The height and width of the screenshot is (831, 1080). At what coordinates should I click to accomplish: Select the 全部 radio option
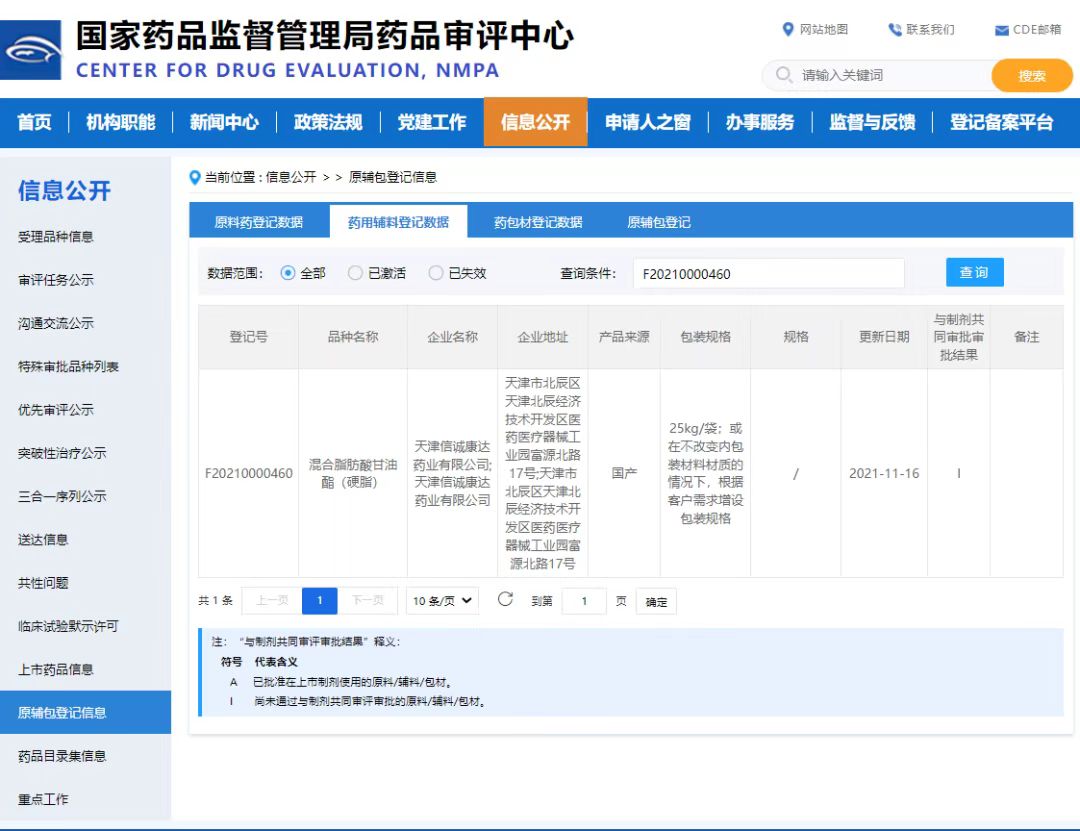[289, 272]
